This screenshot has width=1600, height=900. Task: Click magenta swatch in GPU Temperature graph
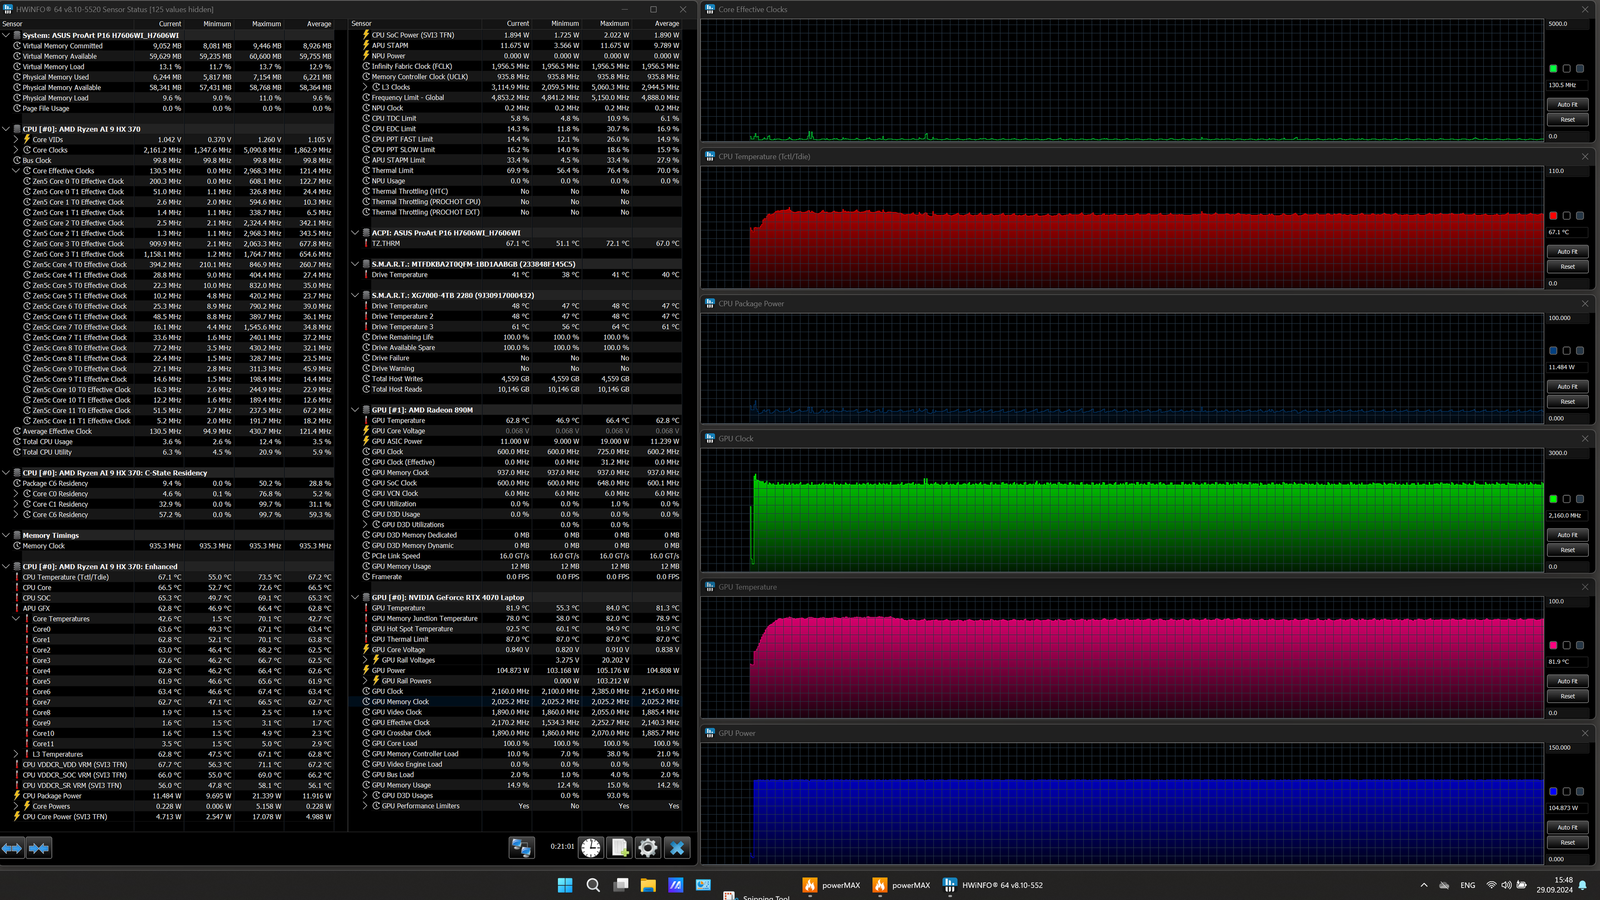coord(1553,646)
